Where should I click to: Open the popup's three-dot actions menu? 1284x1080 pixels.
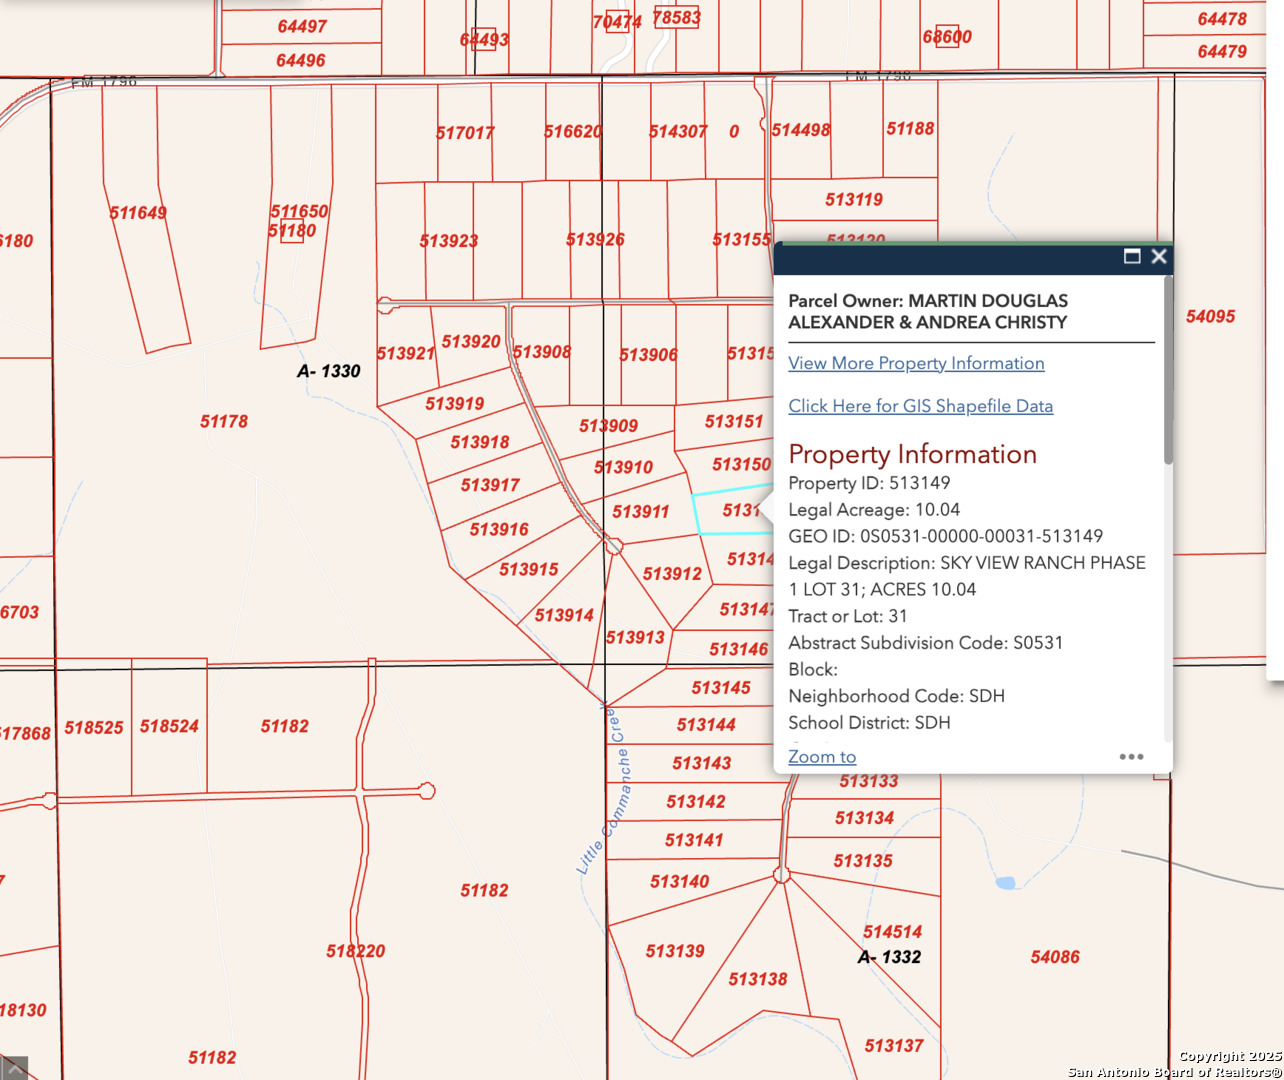click(1131, 757)
